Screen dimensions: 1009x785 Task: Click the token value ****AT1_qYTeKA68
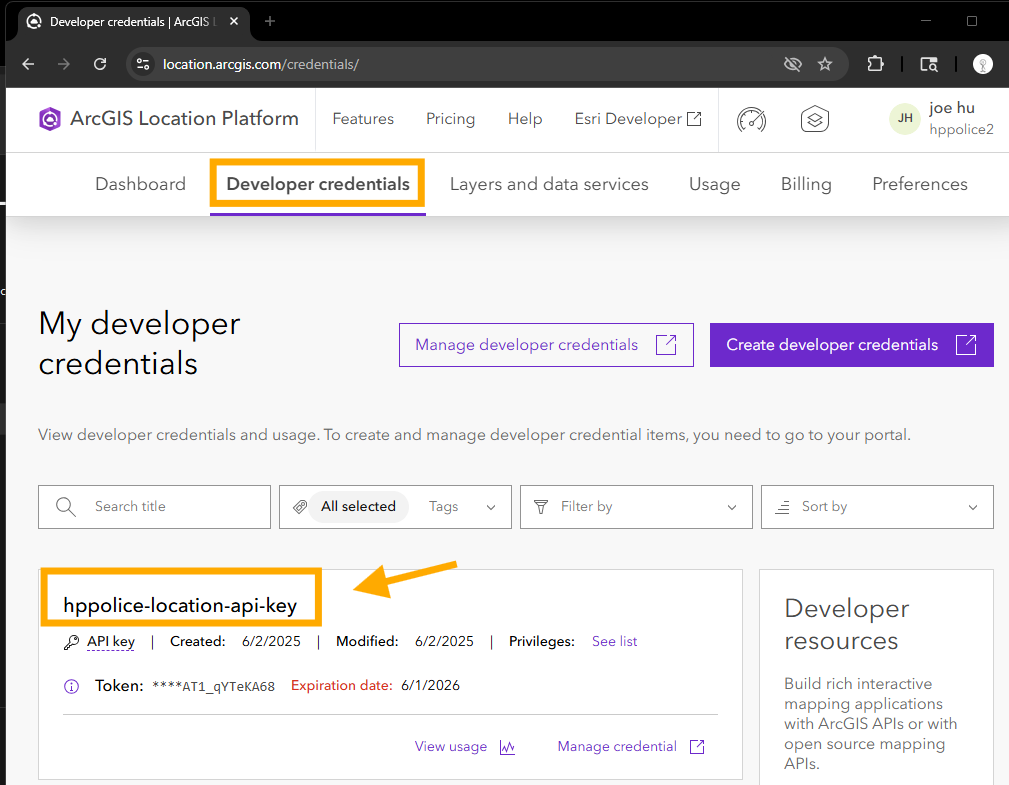(x=214, y=687)
